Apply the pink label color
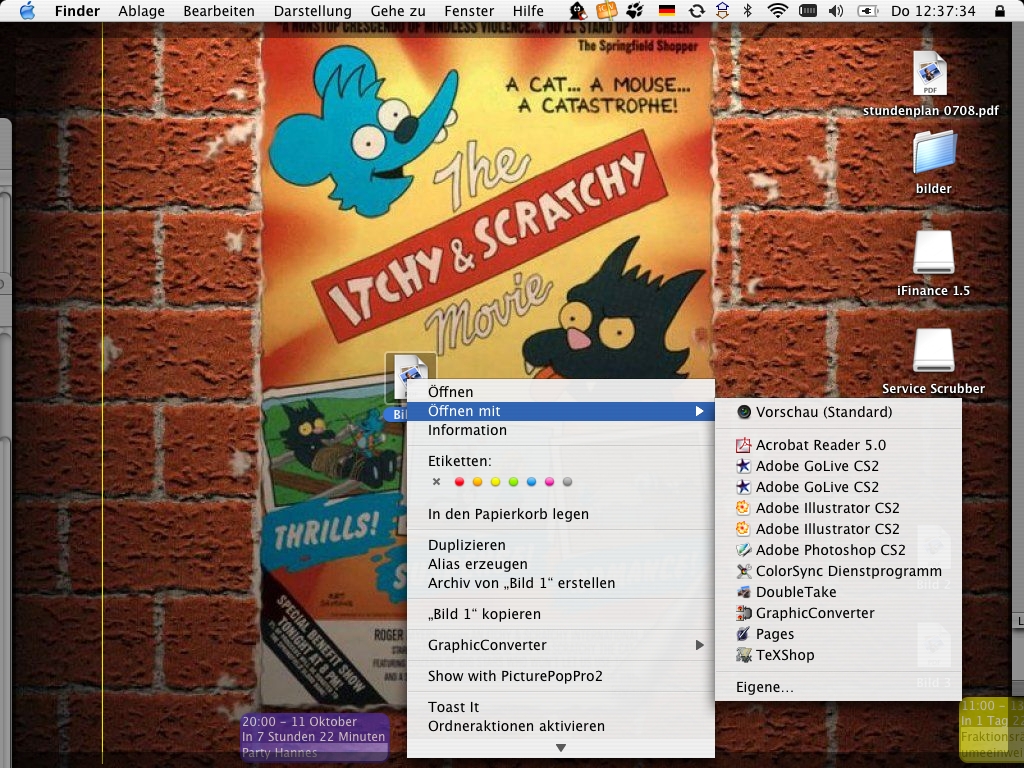This screenshot has height=768, width=1024. coord(549,482)
